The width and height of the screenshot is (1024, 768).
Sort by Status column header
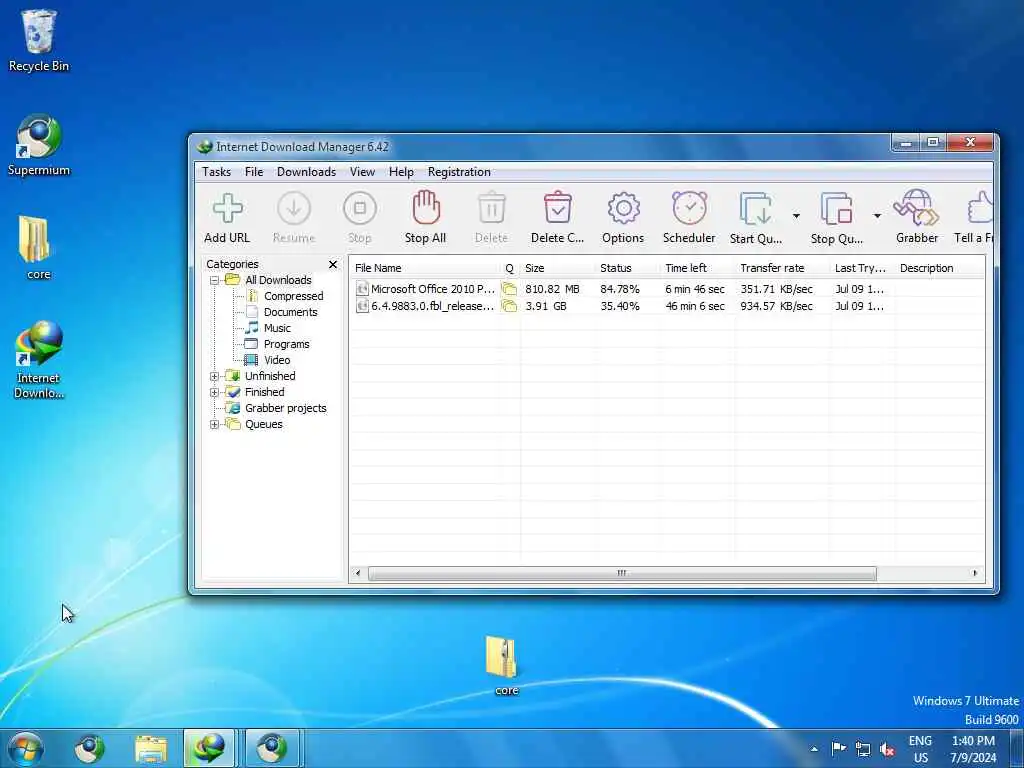(x=628, y=268)
